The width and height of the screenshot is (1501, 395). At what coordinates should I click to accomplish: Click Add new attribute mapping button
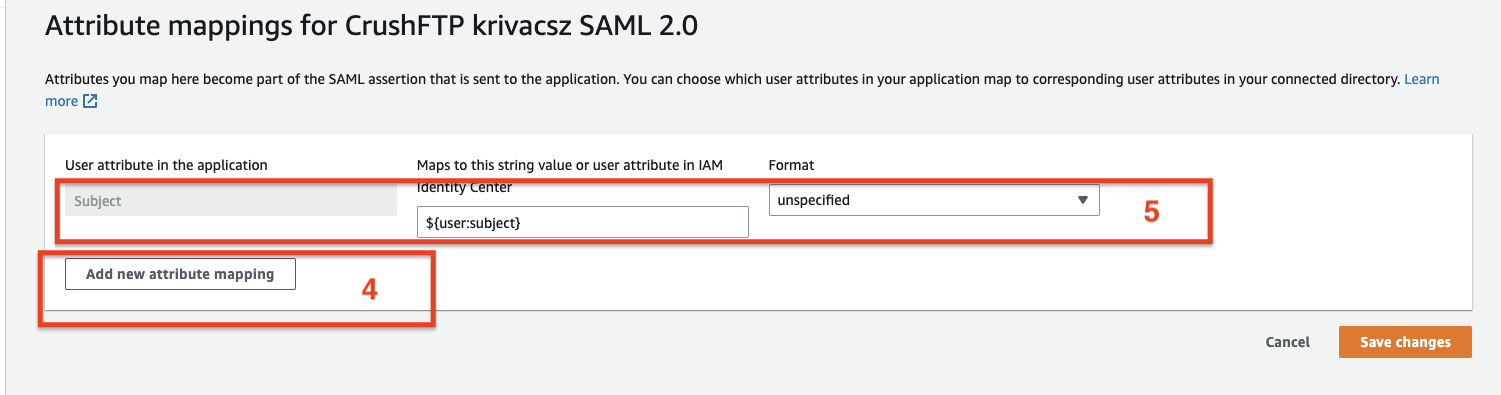(x=180, y=274)
